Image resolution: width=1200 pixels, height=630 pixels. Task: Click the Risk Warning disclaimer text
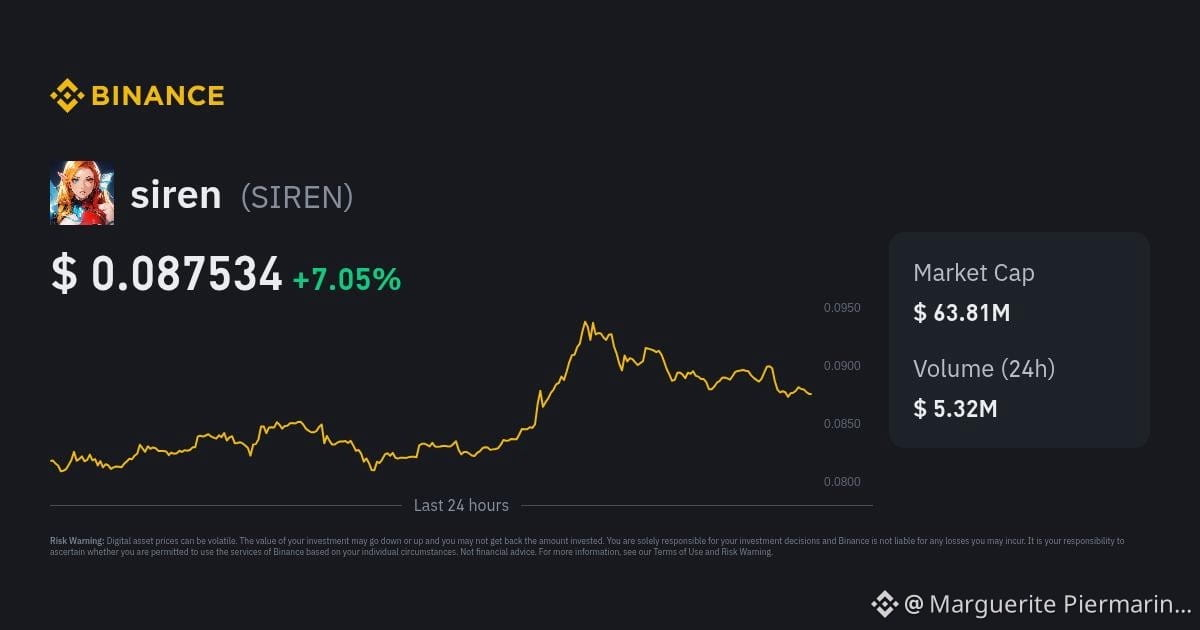(x=587, y=546)
